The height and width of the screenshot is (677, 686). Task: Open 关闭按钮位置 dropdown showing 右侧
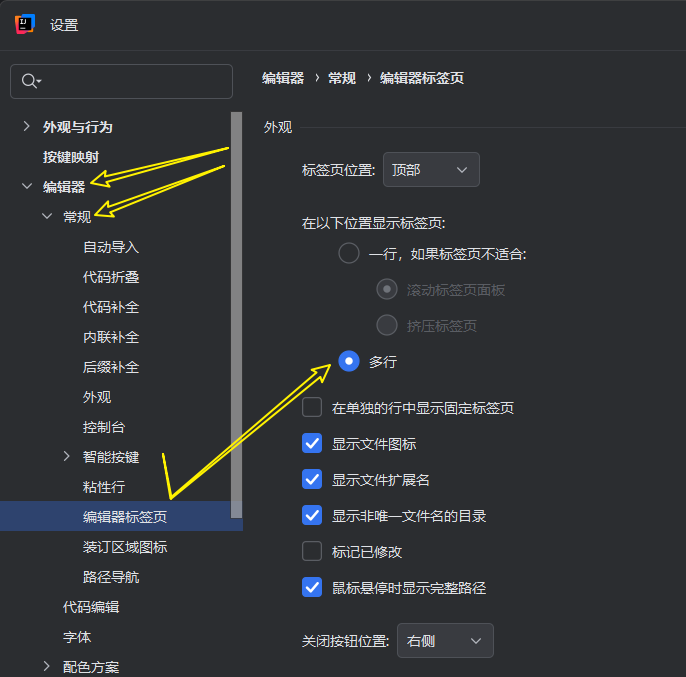pos(445,640)
